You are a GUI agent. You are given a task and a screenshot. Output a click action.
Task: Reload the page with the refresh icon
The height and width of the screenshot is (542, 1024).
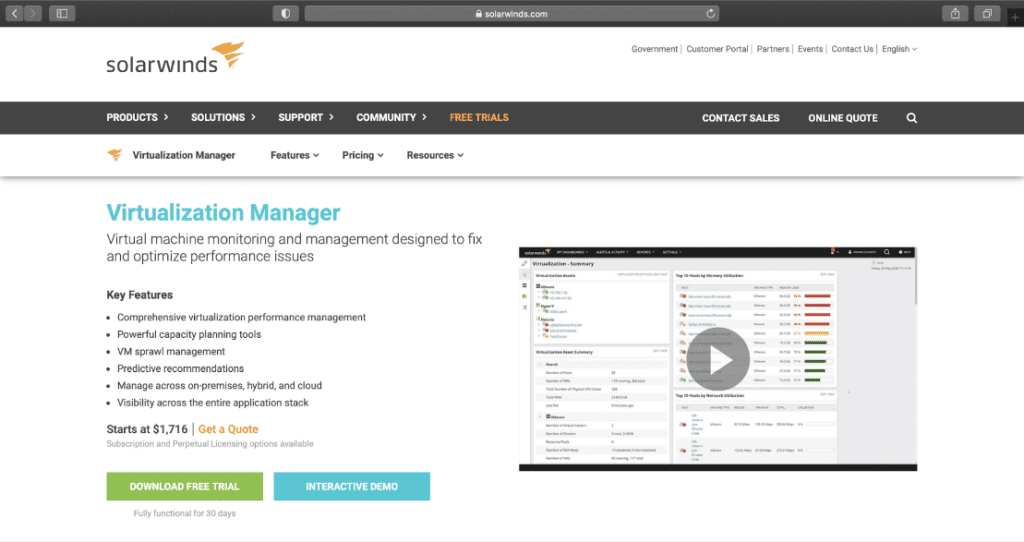tap(711, 13)
